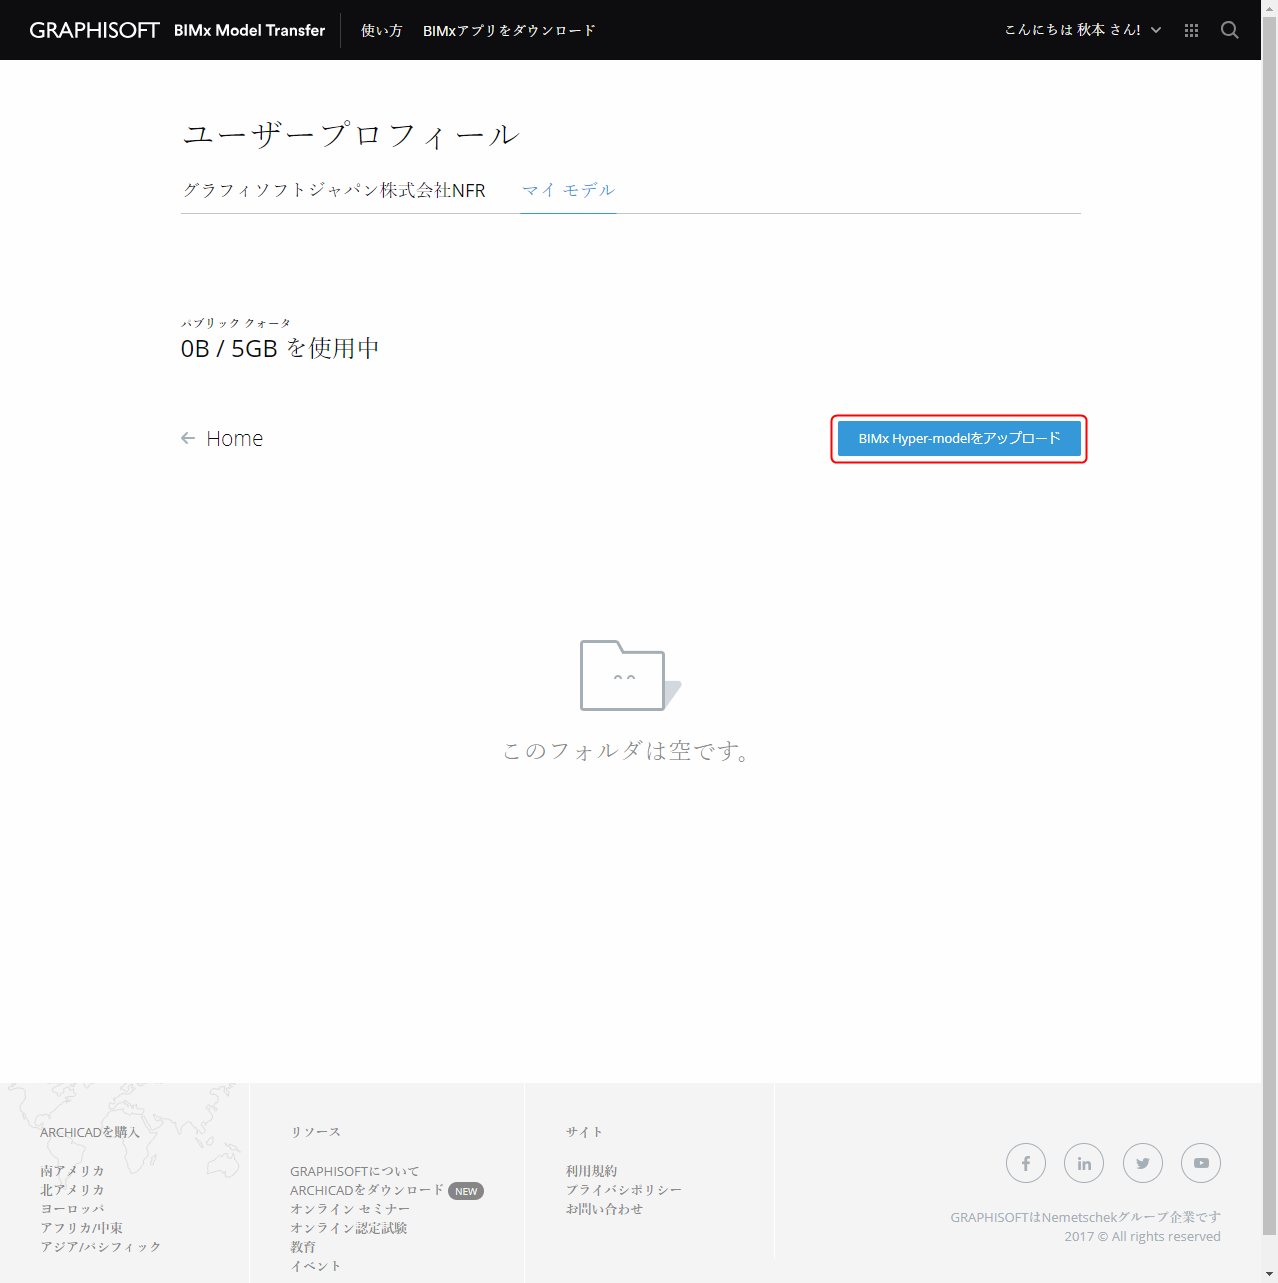Select the グラフィソフトジャパン株式会社NFR tab

point(334,190)
